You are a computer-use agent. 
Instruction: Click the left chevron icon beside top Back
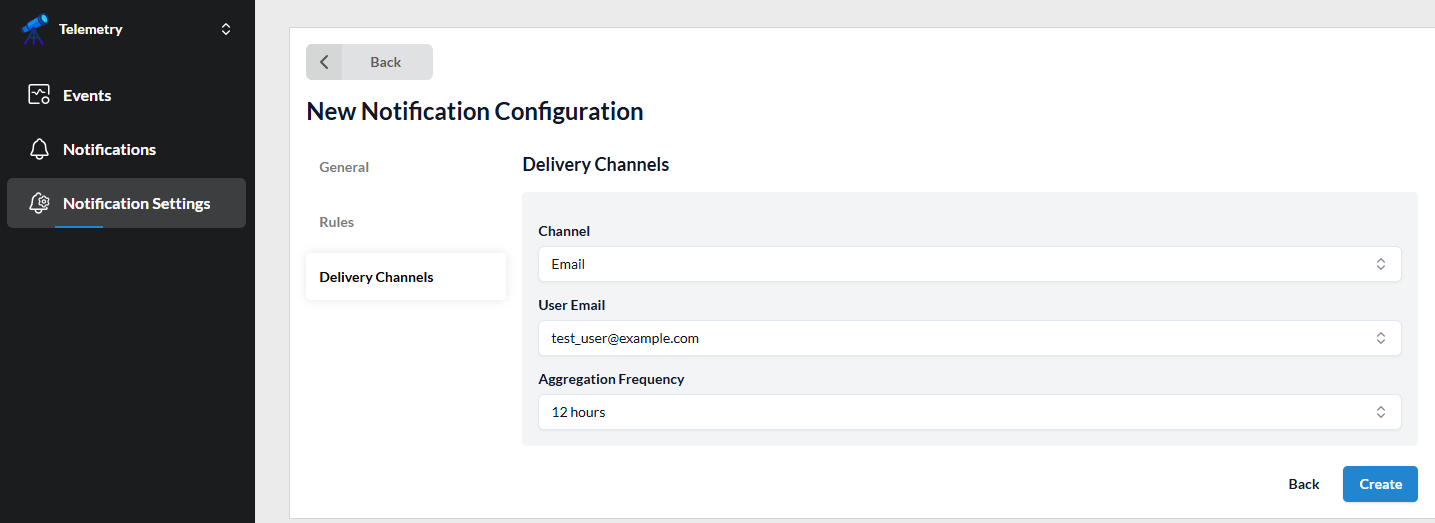[324, 62]
